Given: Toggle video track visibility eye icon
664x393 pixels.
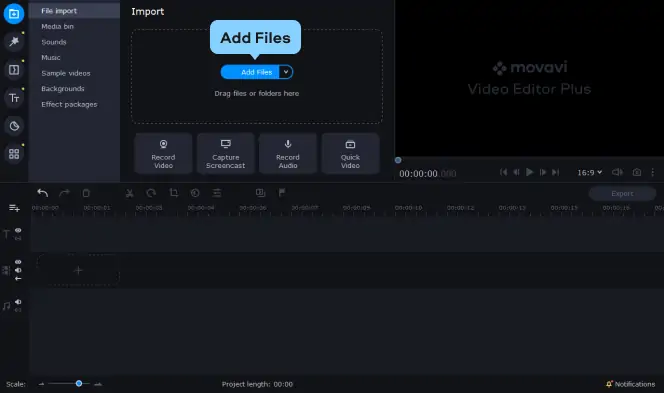Looking at the screenshot, I should [x=18, y=262].
